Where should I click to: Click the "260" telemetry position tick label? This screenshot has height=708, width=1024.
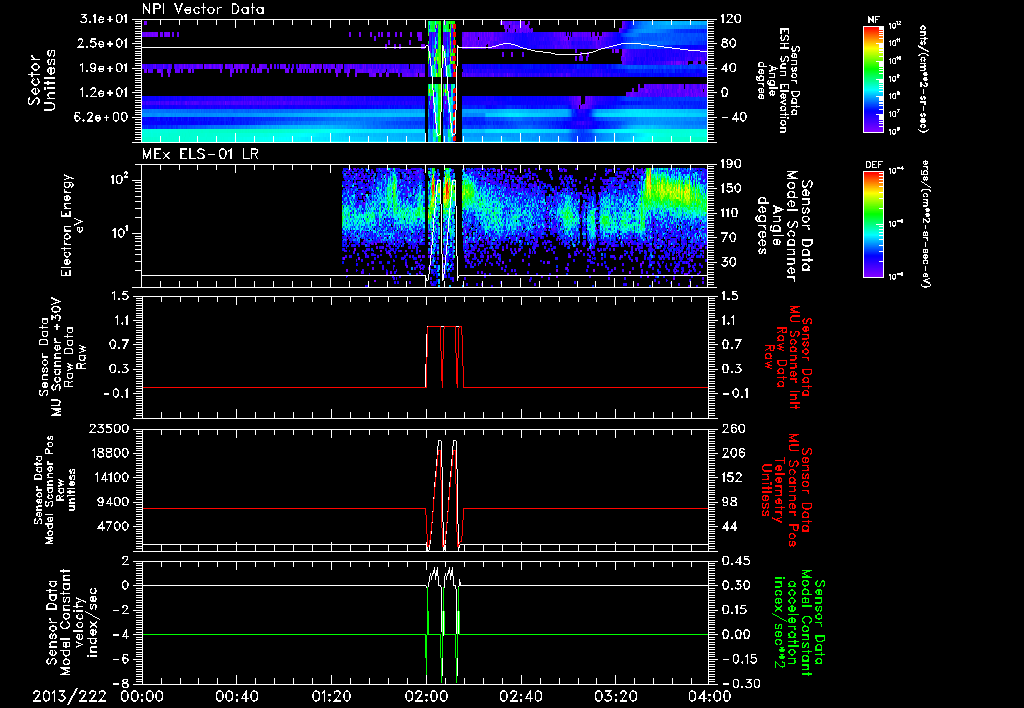[x=731, y=429]
